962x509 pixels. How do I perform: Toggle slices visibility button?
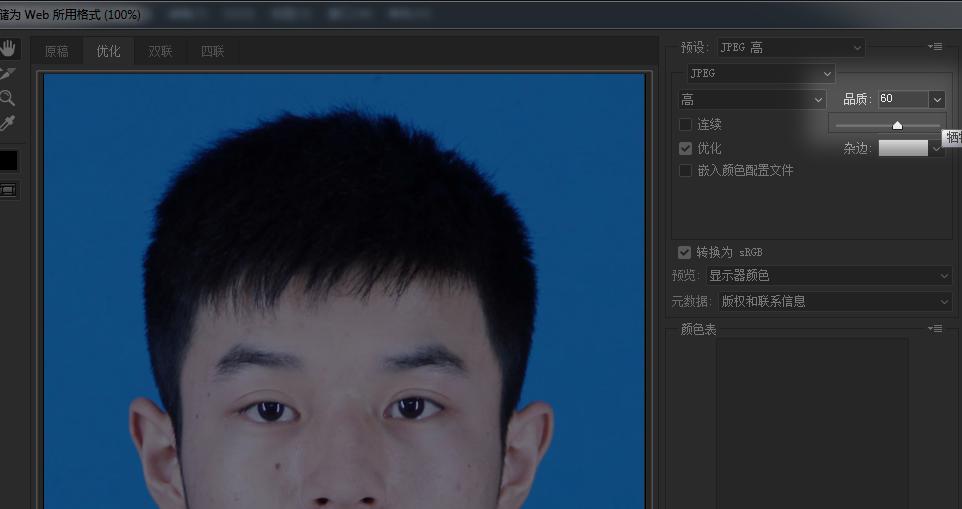[x=8, y=191]
